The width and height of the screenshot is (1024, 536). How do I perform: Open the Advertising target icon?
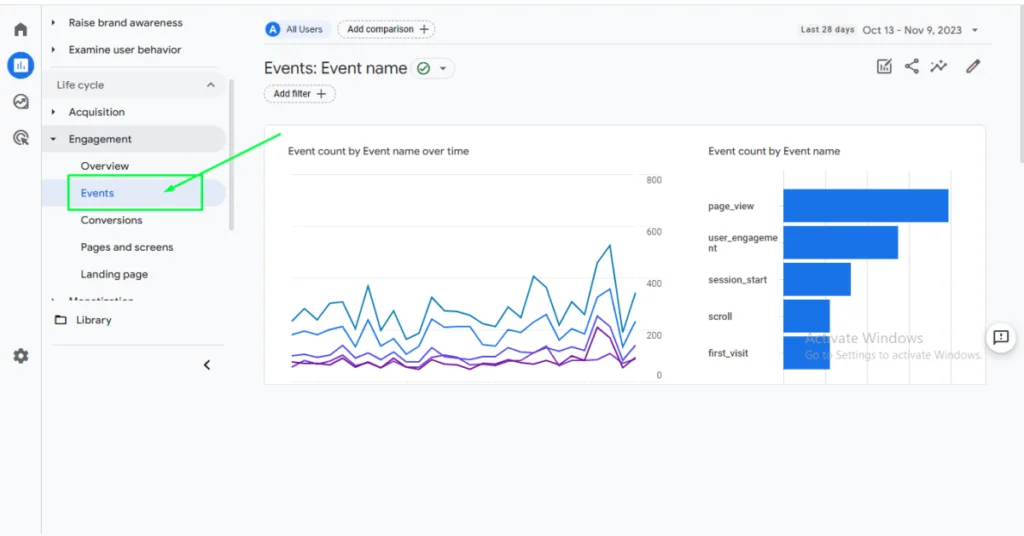[x=20, y=138]
